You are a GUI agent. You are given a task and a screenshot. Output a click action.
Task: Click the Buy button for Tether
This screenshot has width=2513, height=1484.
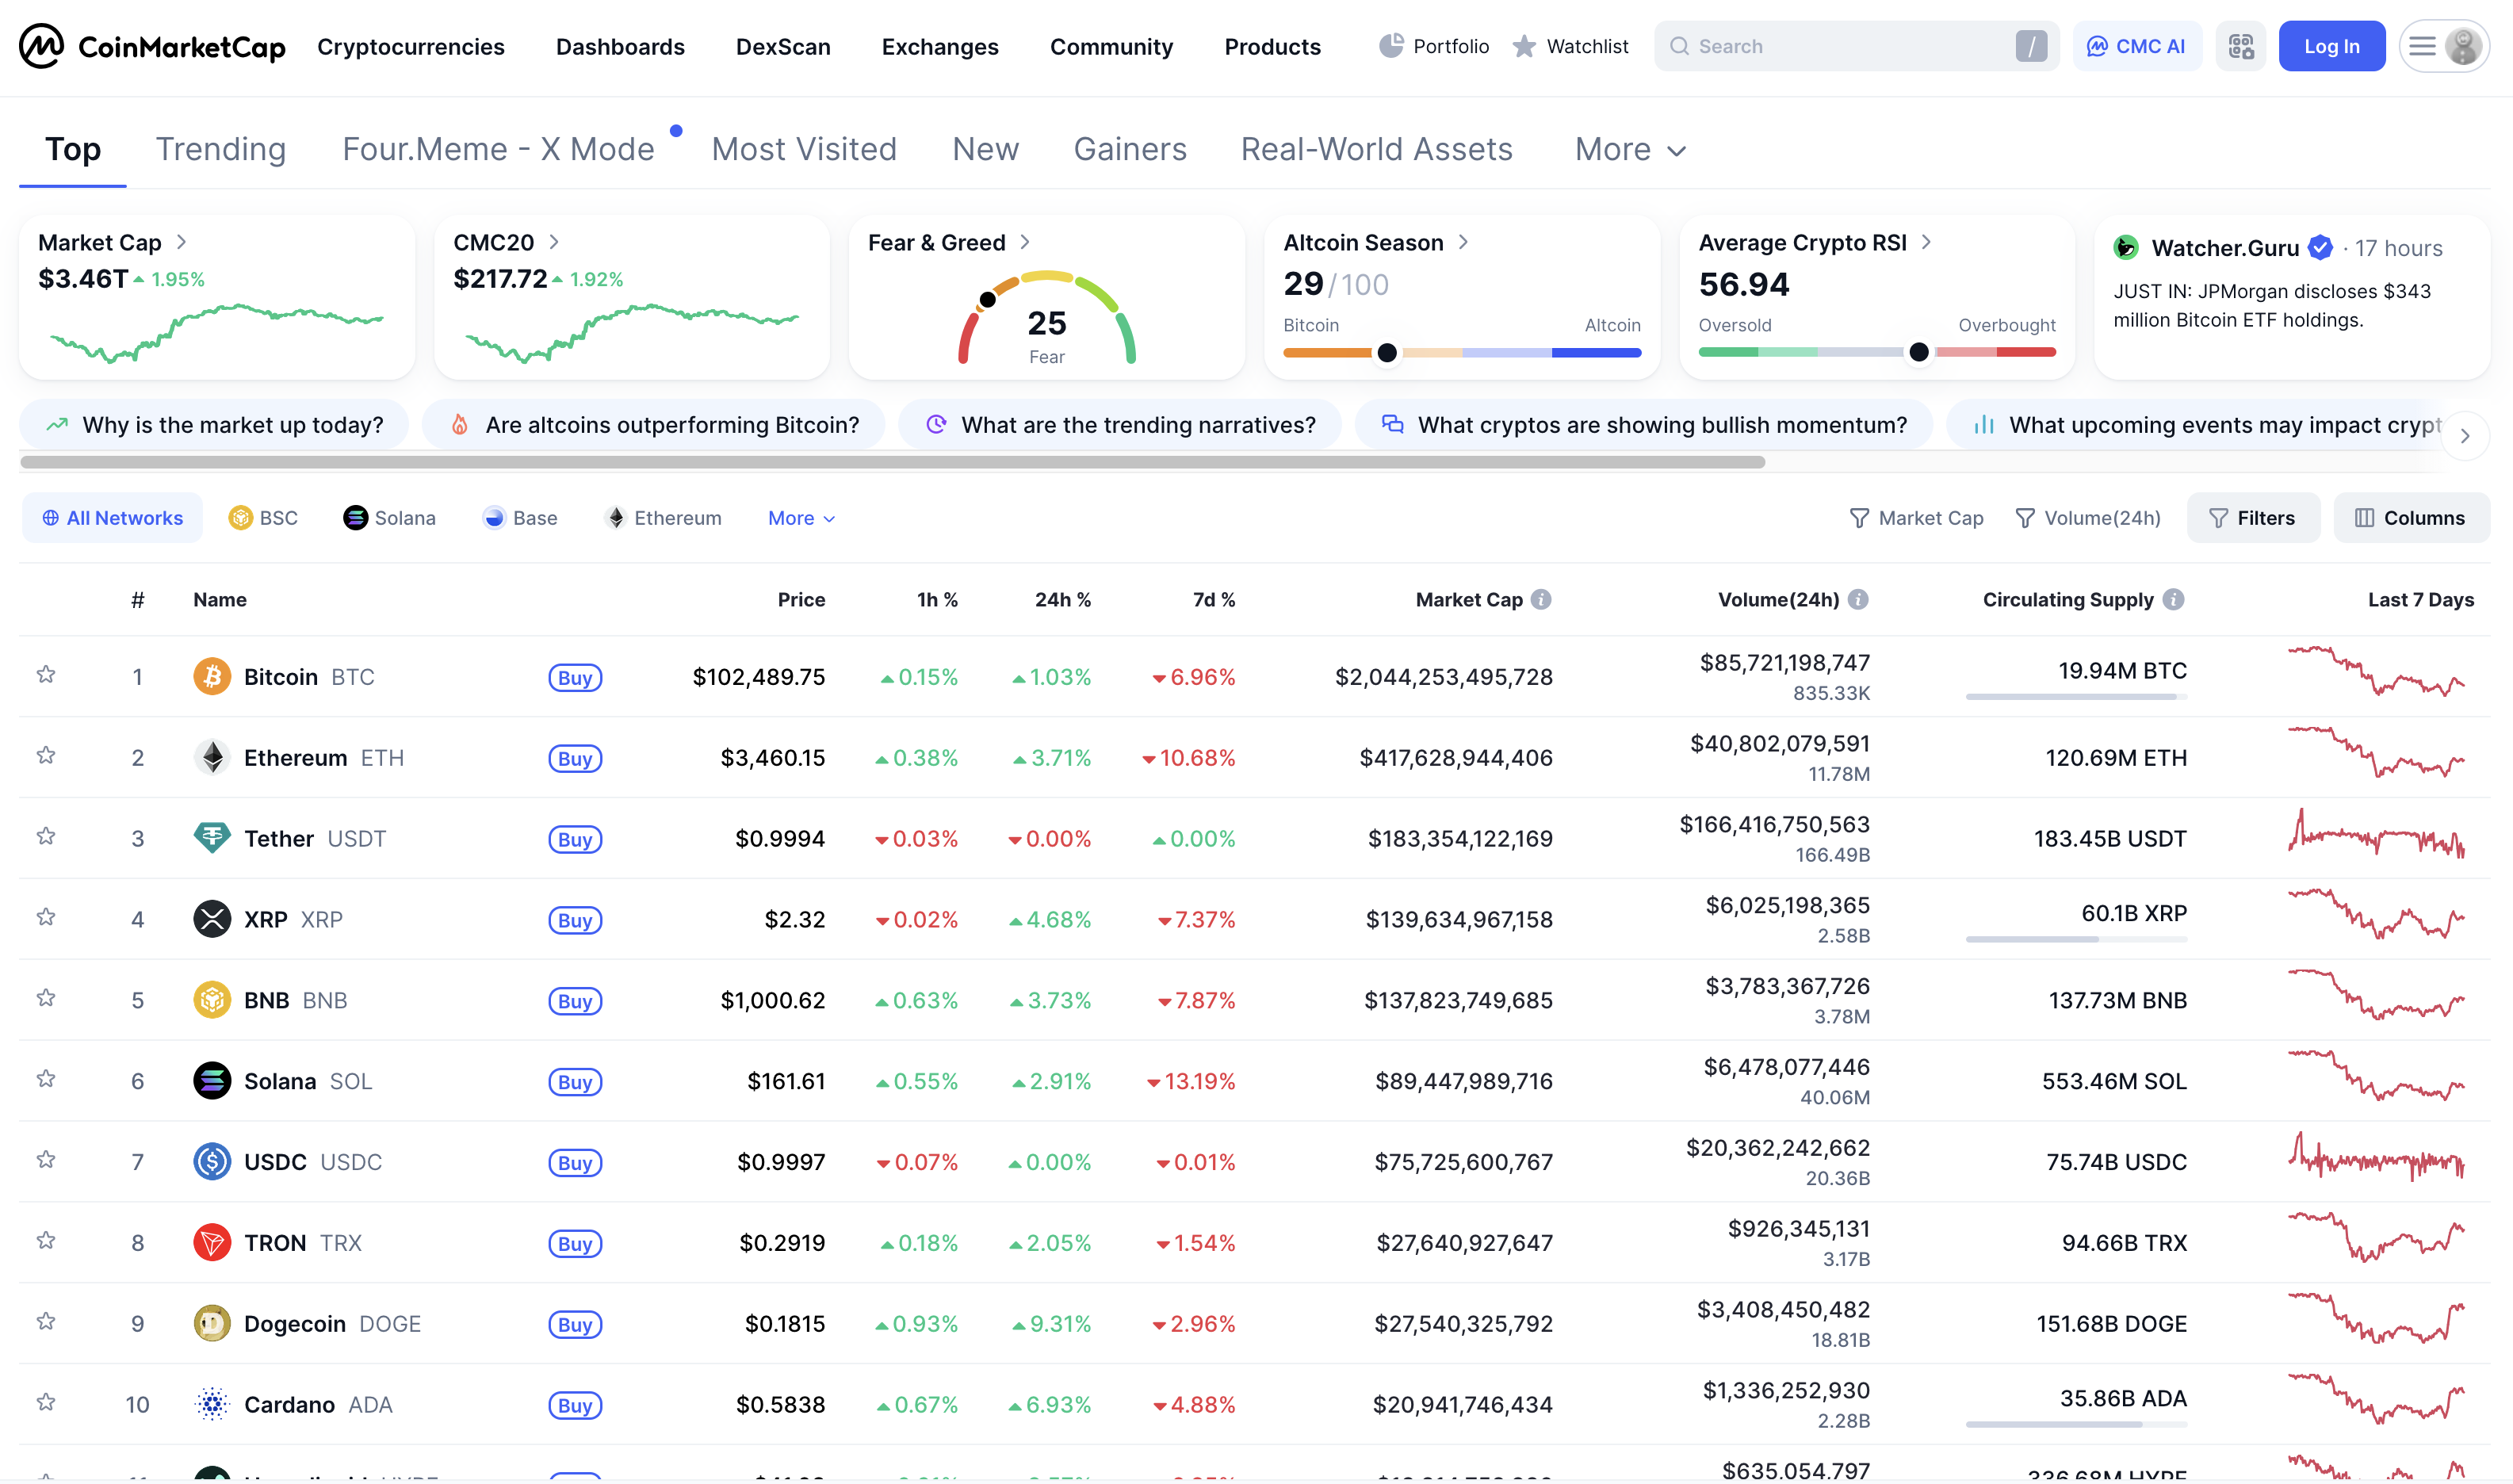(x=575, y=839)
